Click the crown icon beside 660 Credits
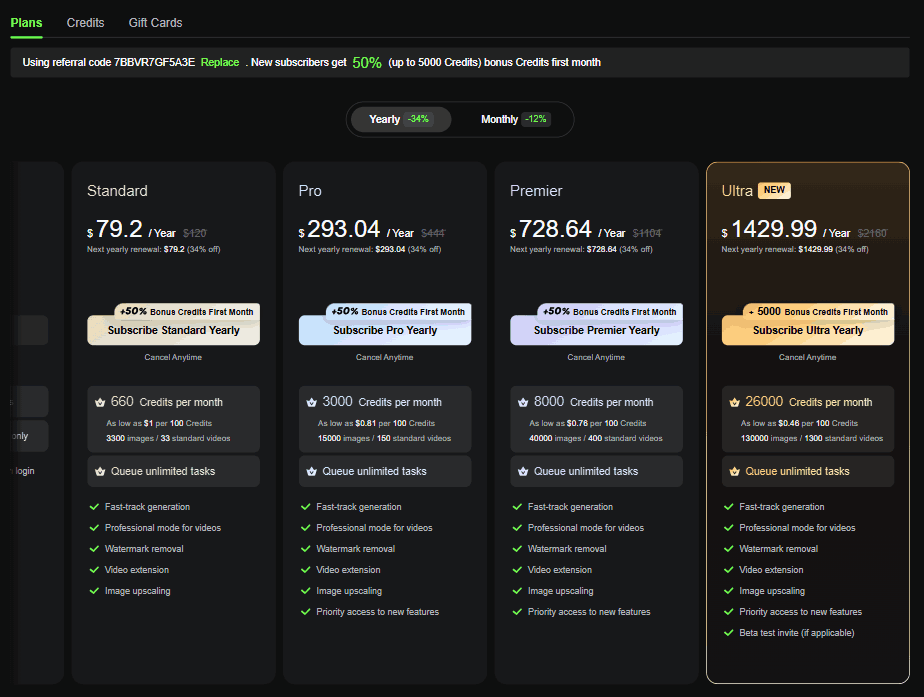Image resolution: width=924 pixels, height=697 pixels. coord(100,402)
